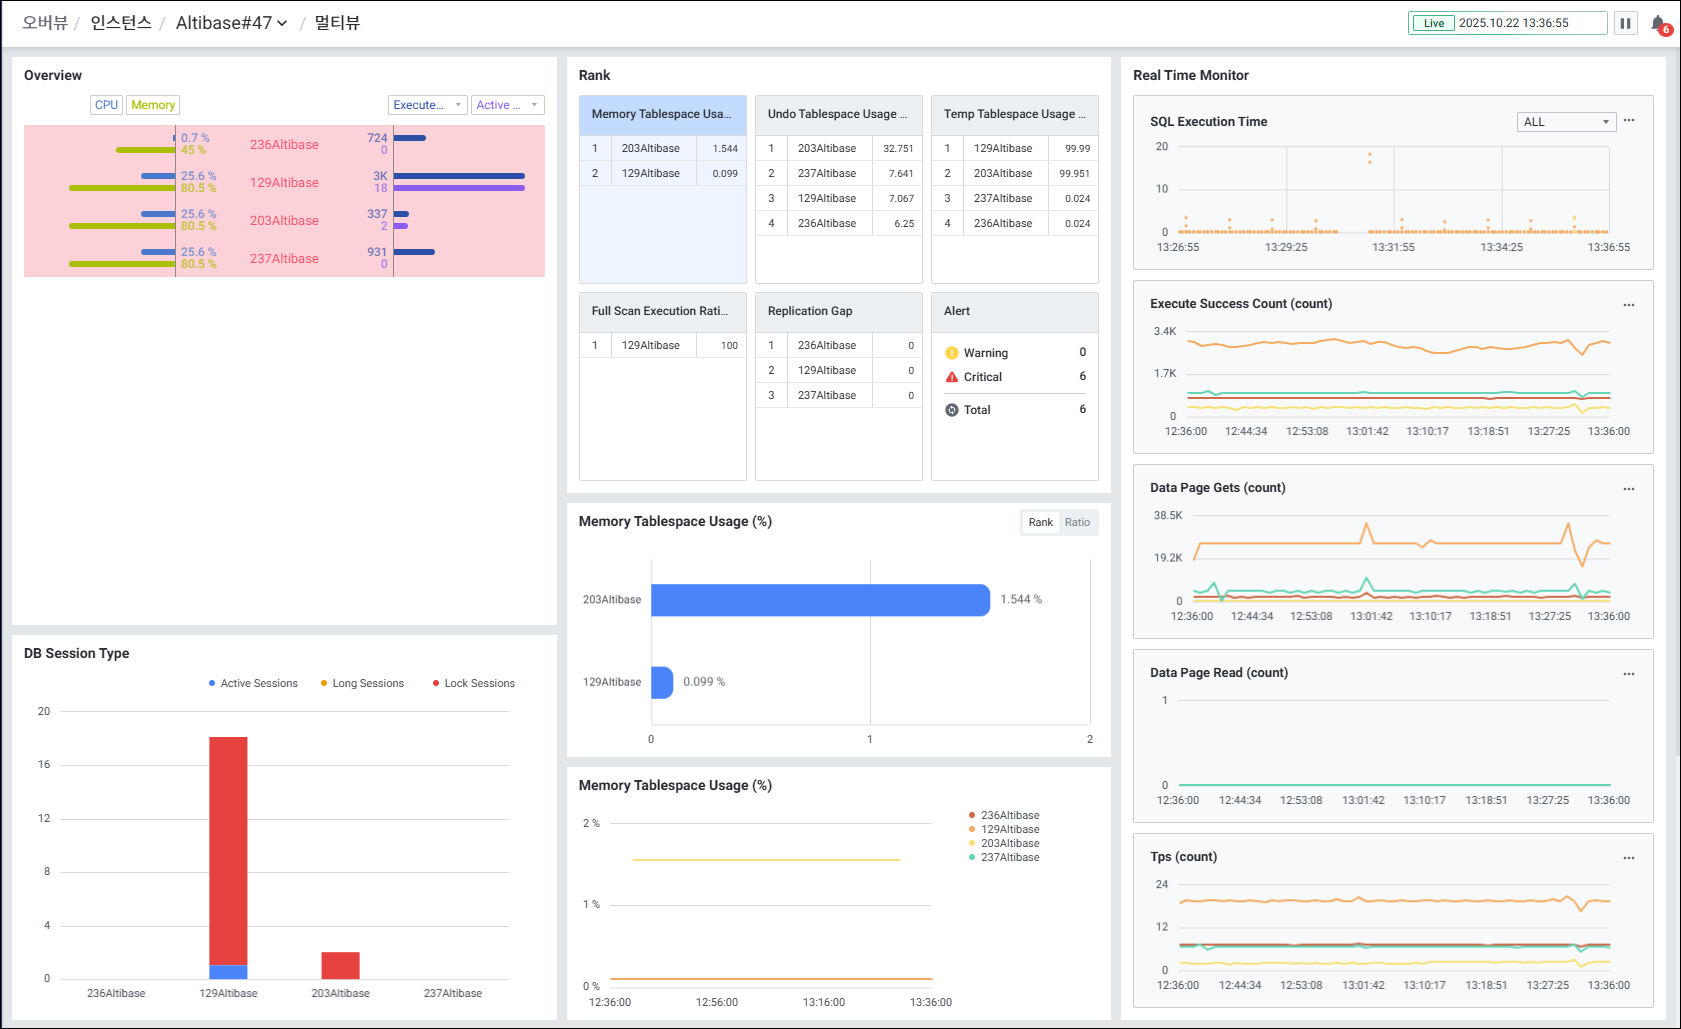The width and height of the screenshot is (1681, 1029).
Task: Go to the 인스턴스 breadcrumb
Action: tap(121, 23)
